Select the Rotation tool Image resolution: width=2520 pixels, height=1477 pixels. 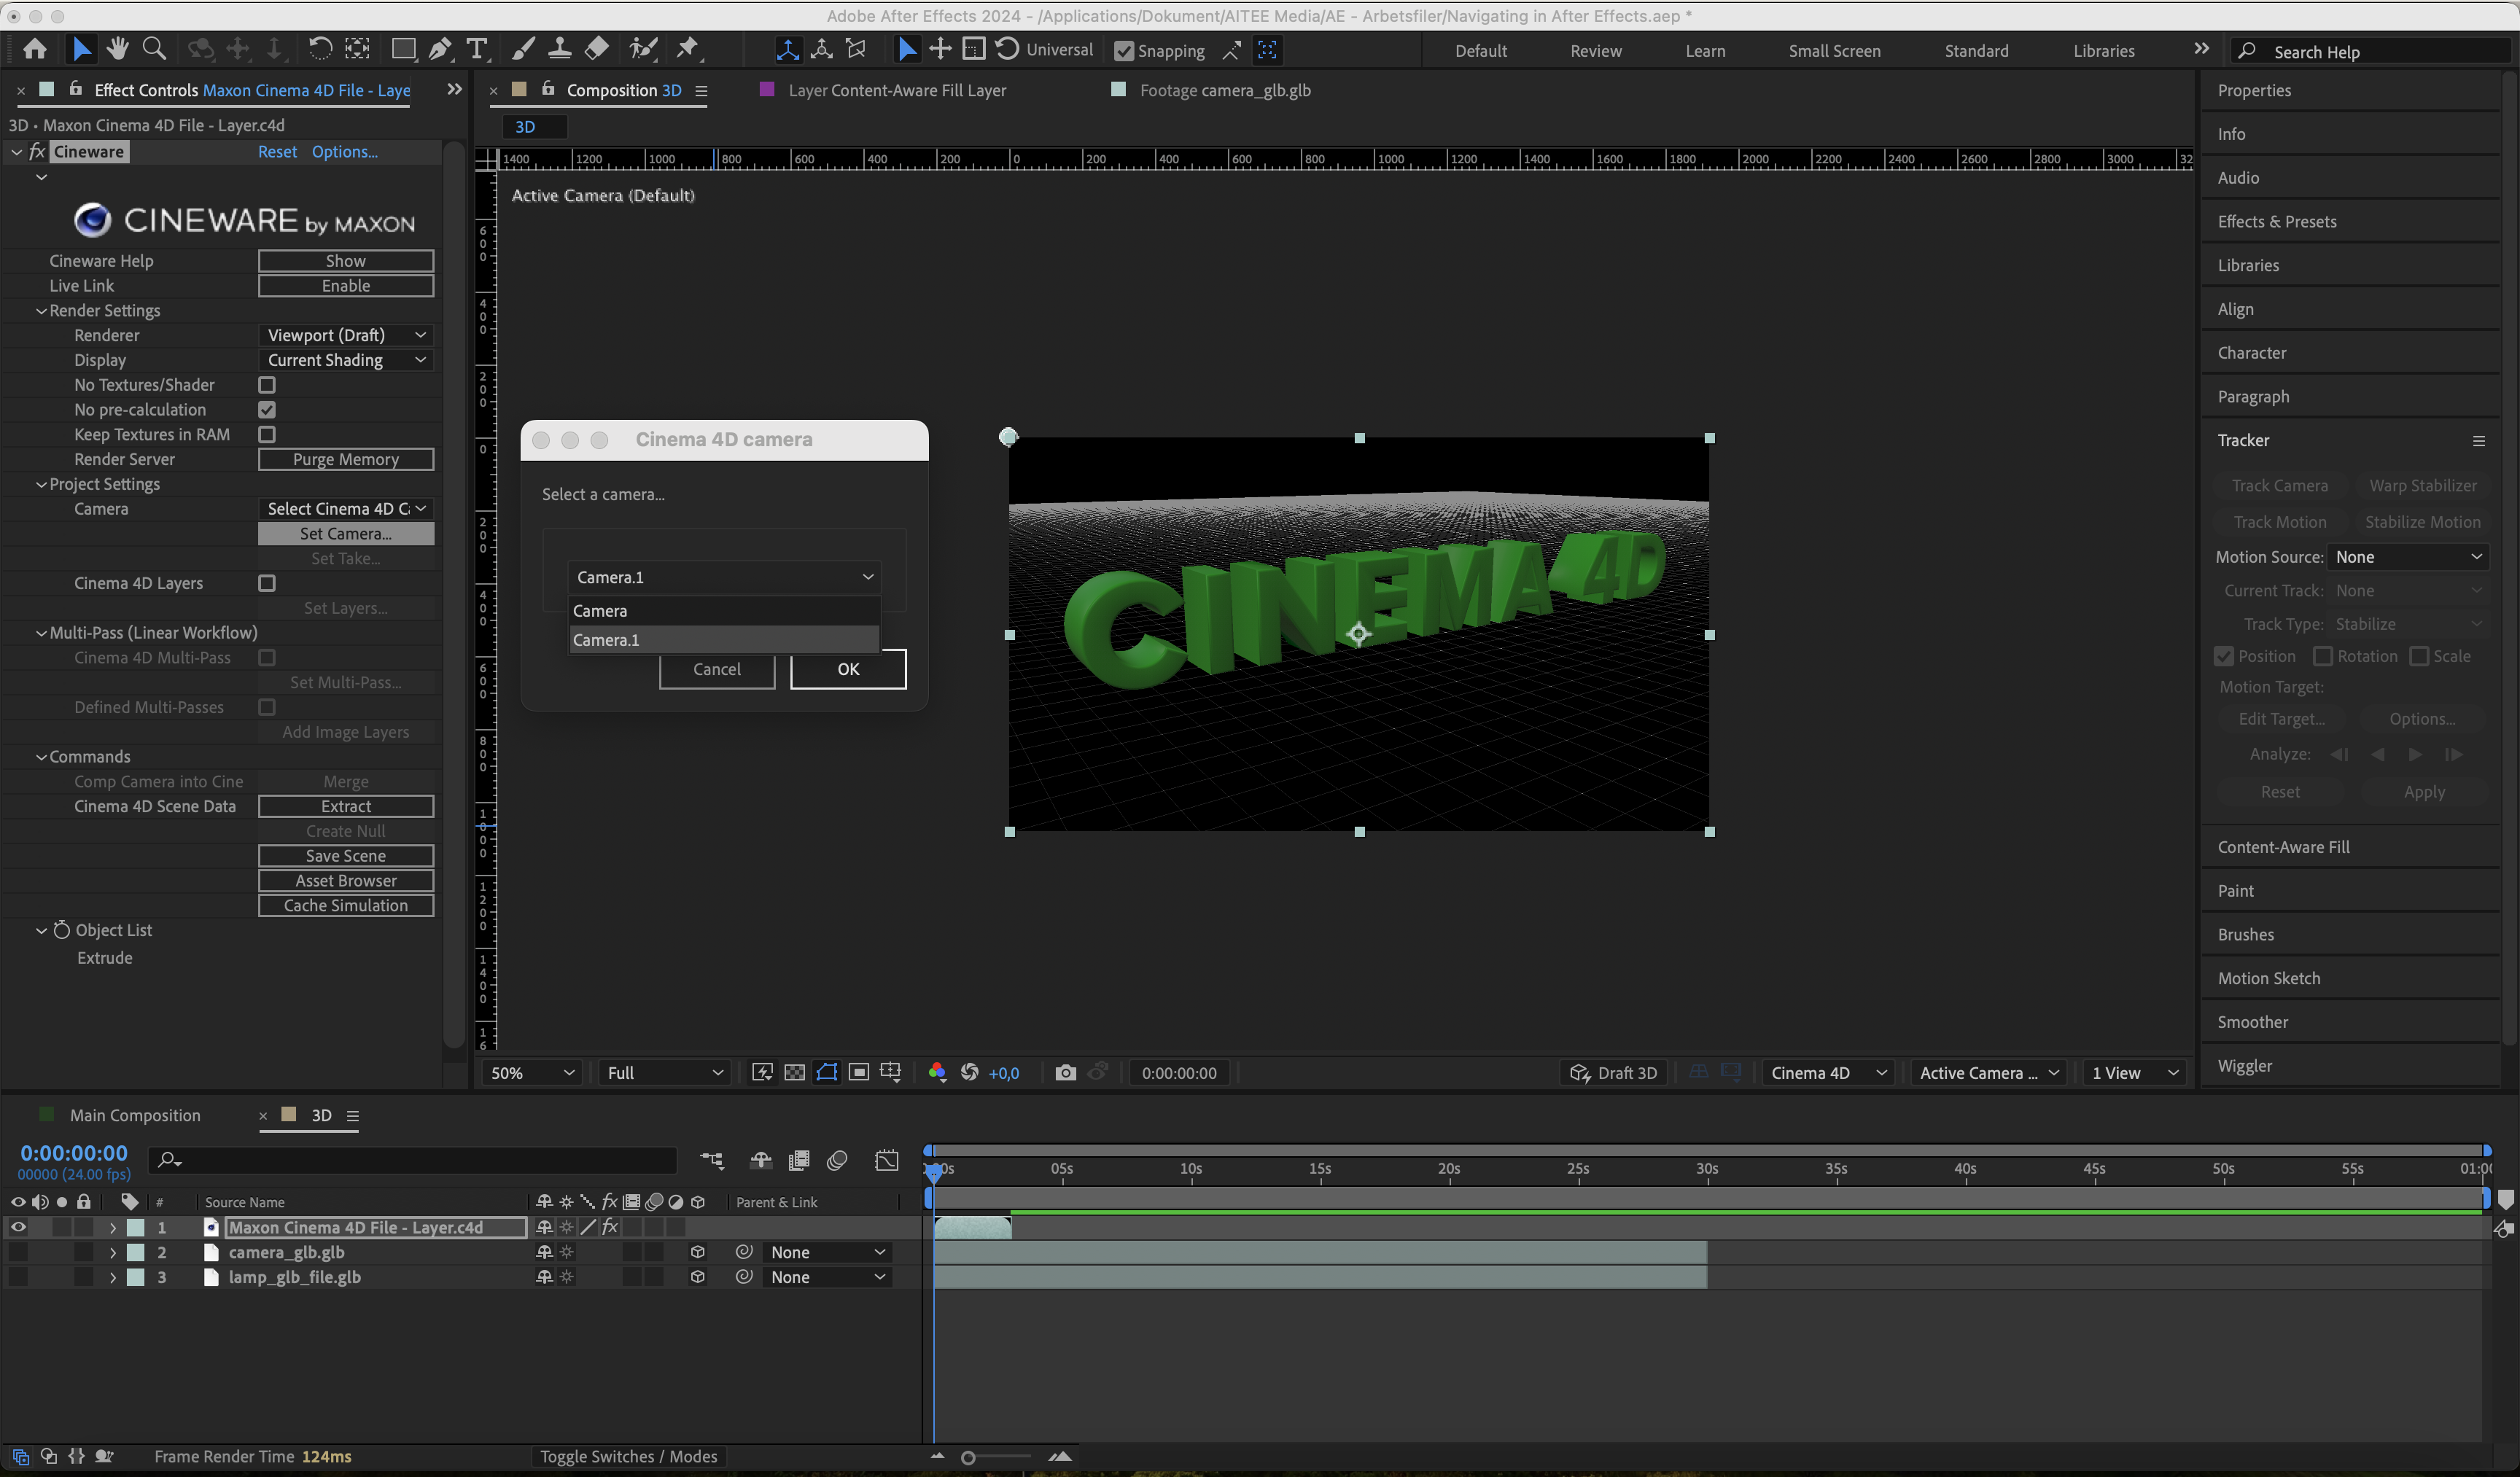click(x=320, y=49)
